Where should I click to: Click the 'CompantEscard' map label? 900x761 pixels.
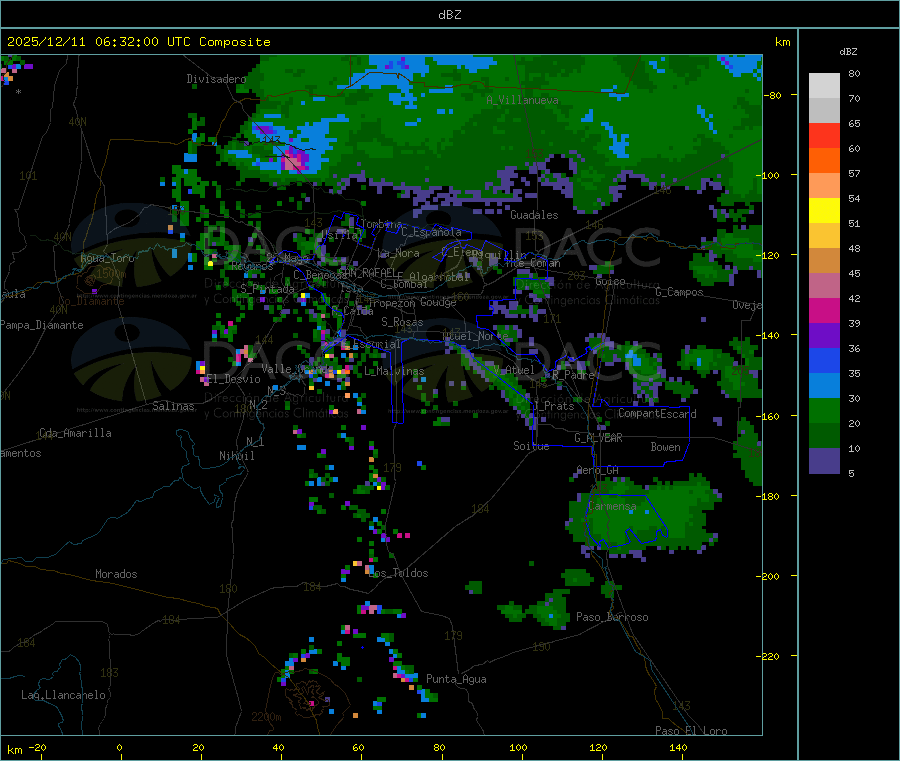pyautogui.click(x=657, y=414)
